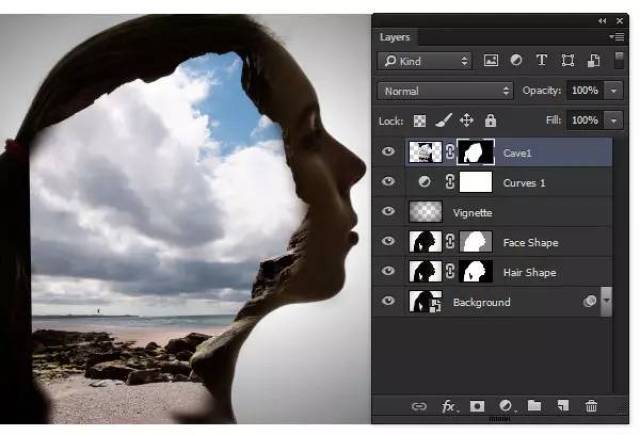Click the lock all padlock icon
This screenshot has width=640, height=435.
point(490,120)
